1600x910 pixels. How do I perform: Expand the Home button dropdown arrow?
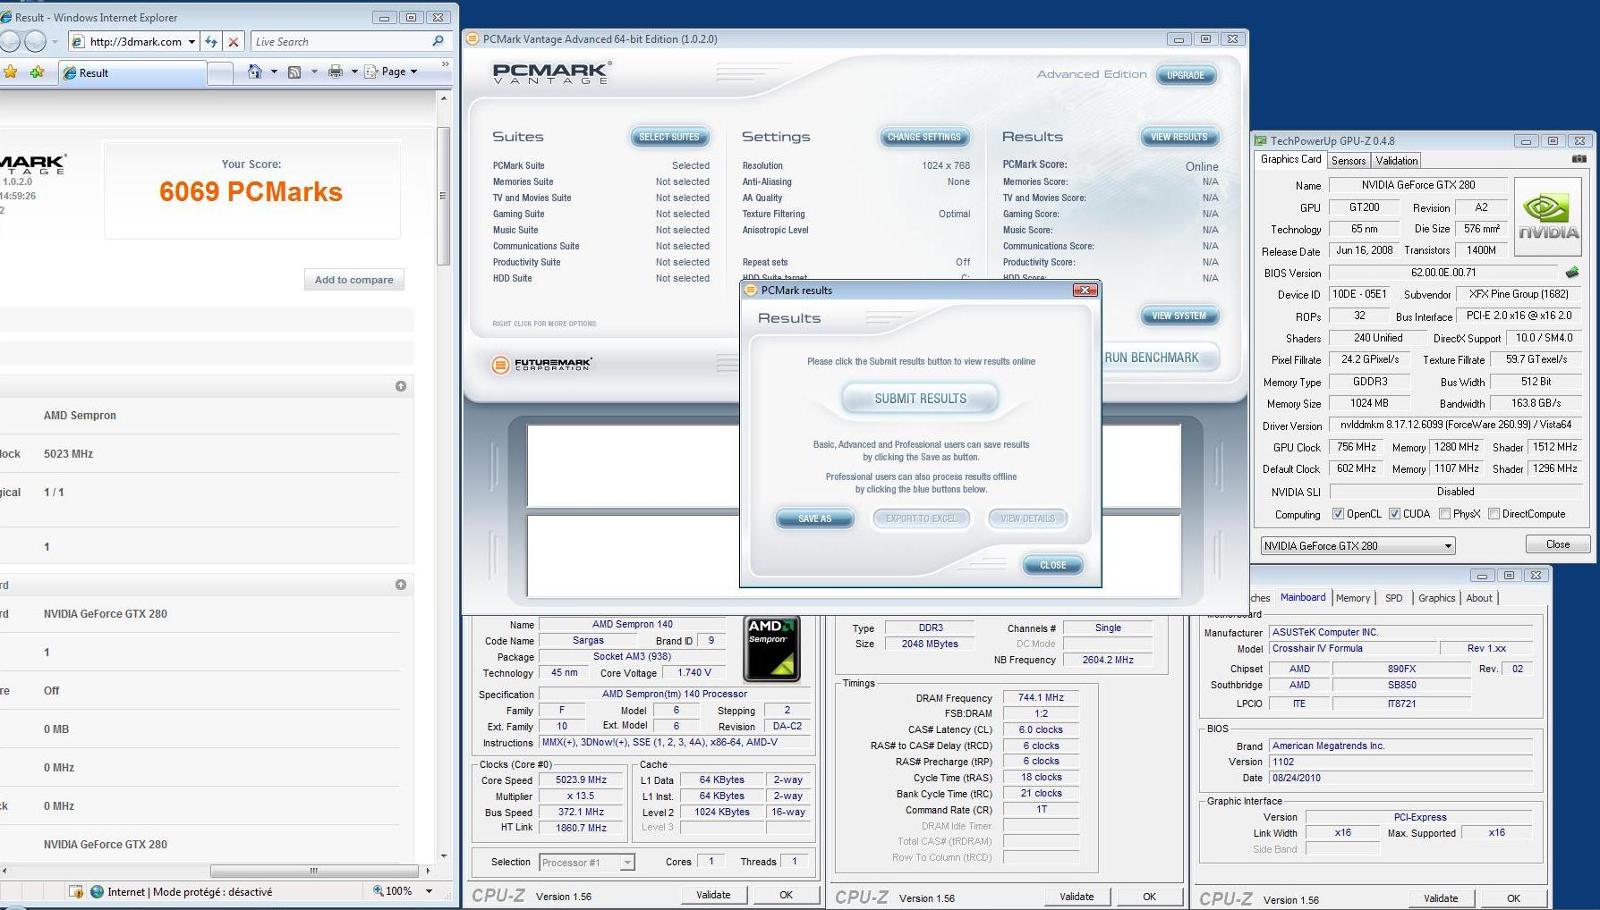click(x=273, y=72)
